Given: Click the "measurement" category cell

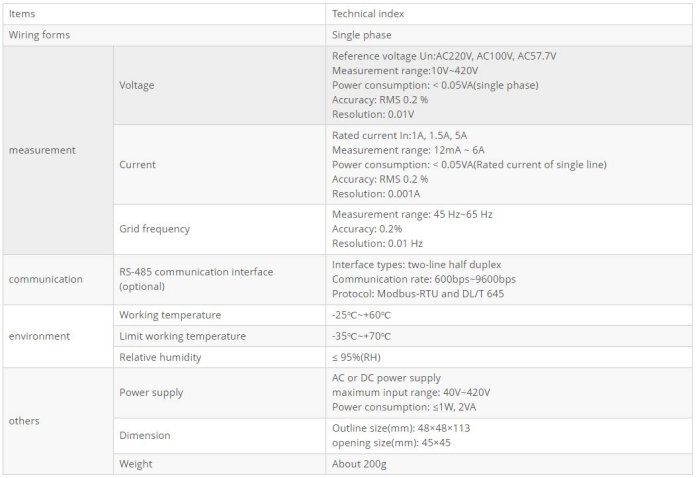Looking at the screenshot, I should pyautogui.click(x=42, y=150).
